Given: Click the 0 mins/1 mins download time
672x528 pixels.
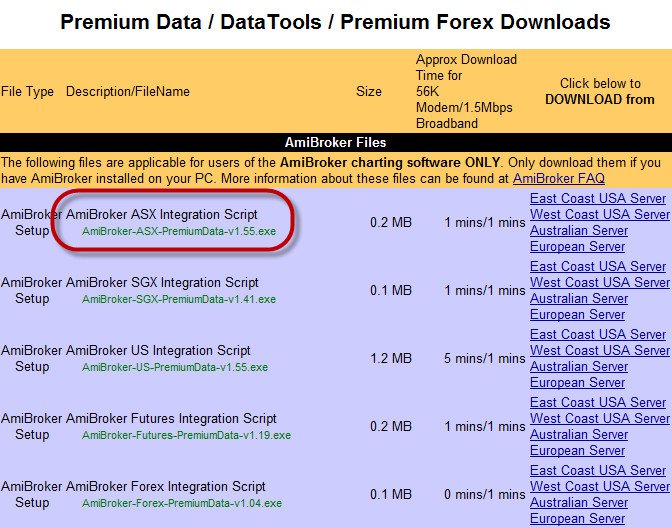Looking at the screenshot, I should [x=485, y=495].
